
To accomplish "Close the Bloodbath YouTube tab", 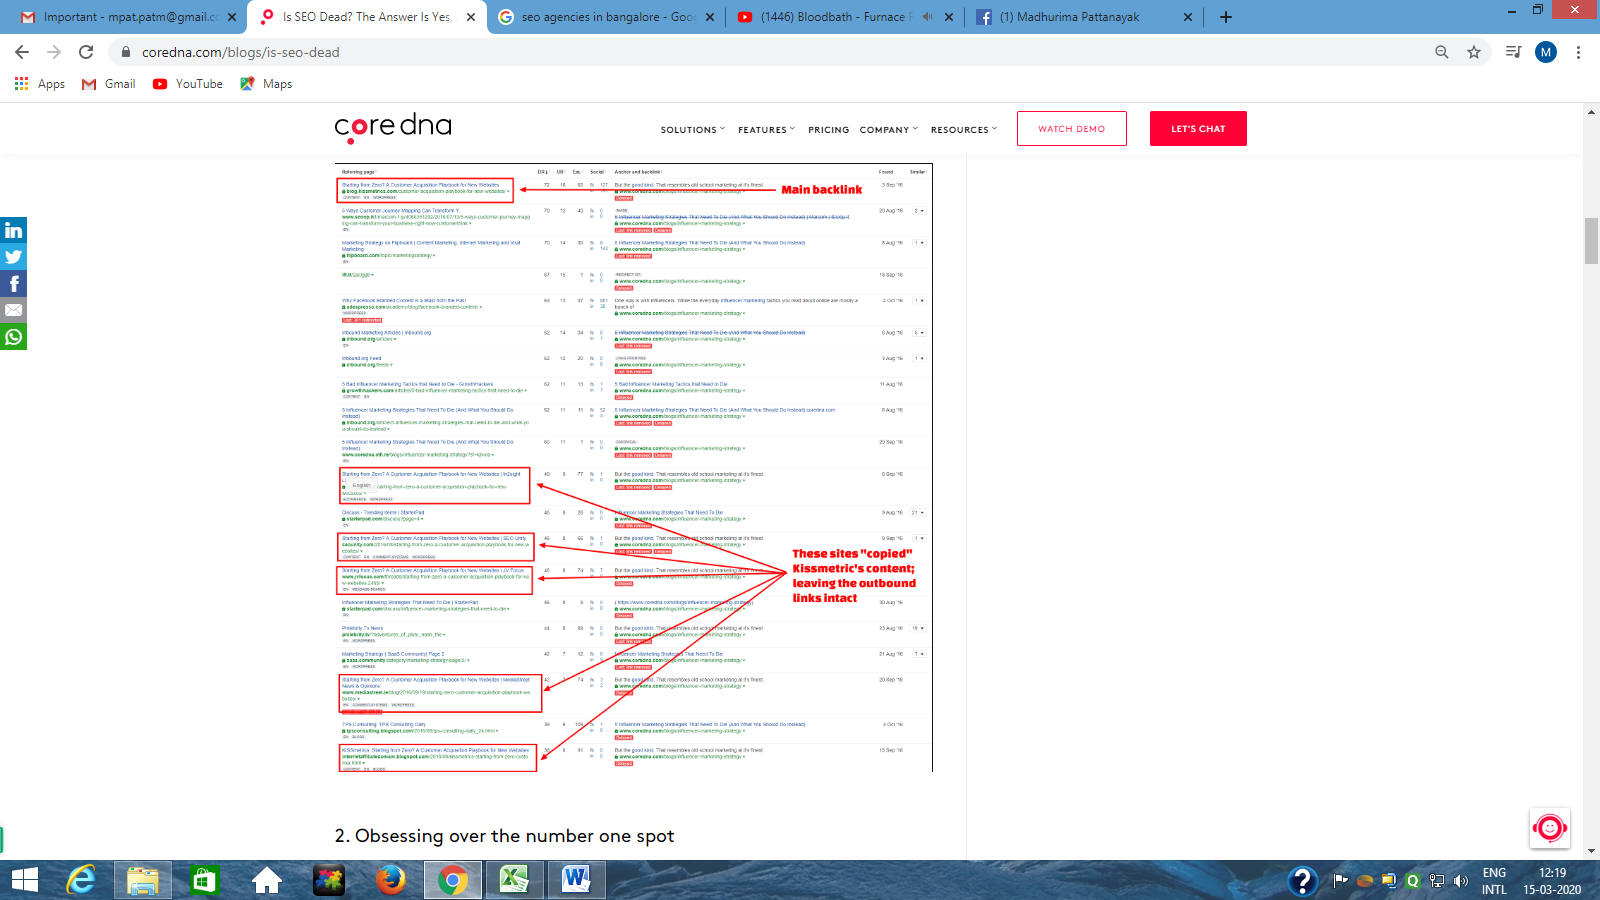I will click(x=949, y=17).
